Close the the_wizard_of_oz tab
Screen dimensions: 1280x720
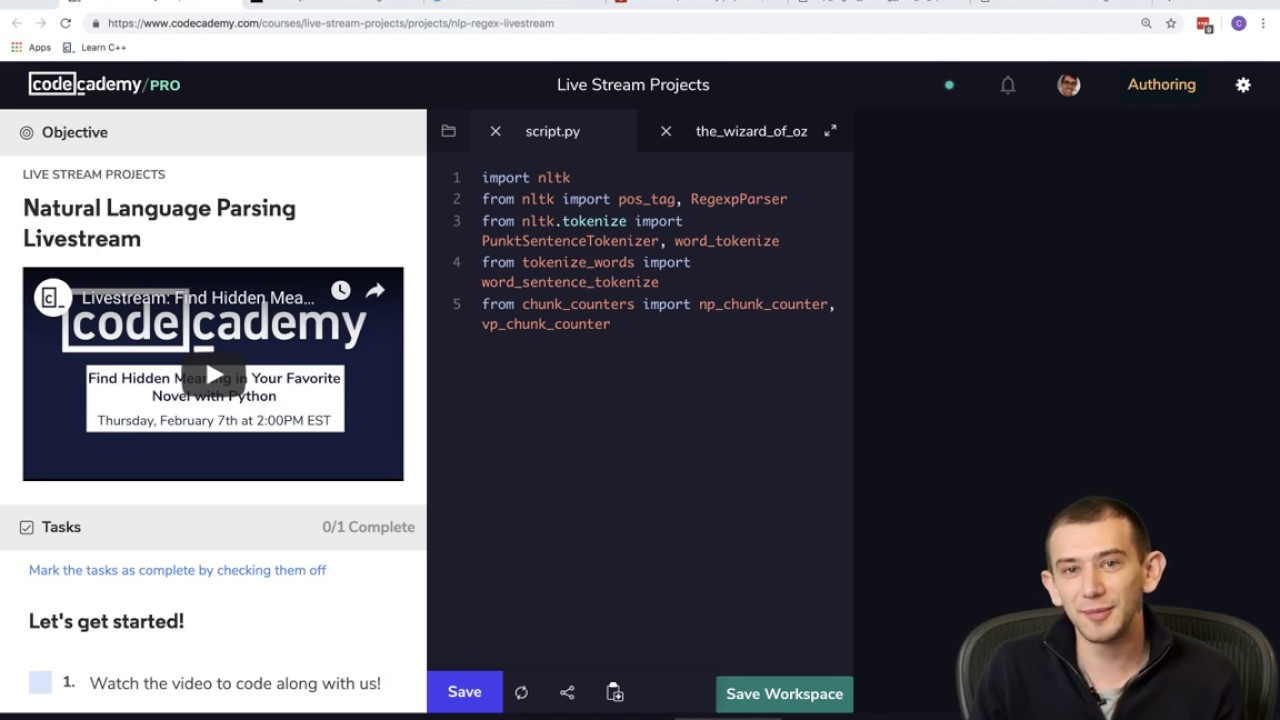click(x=666, y=131)
